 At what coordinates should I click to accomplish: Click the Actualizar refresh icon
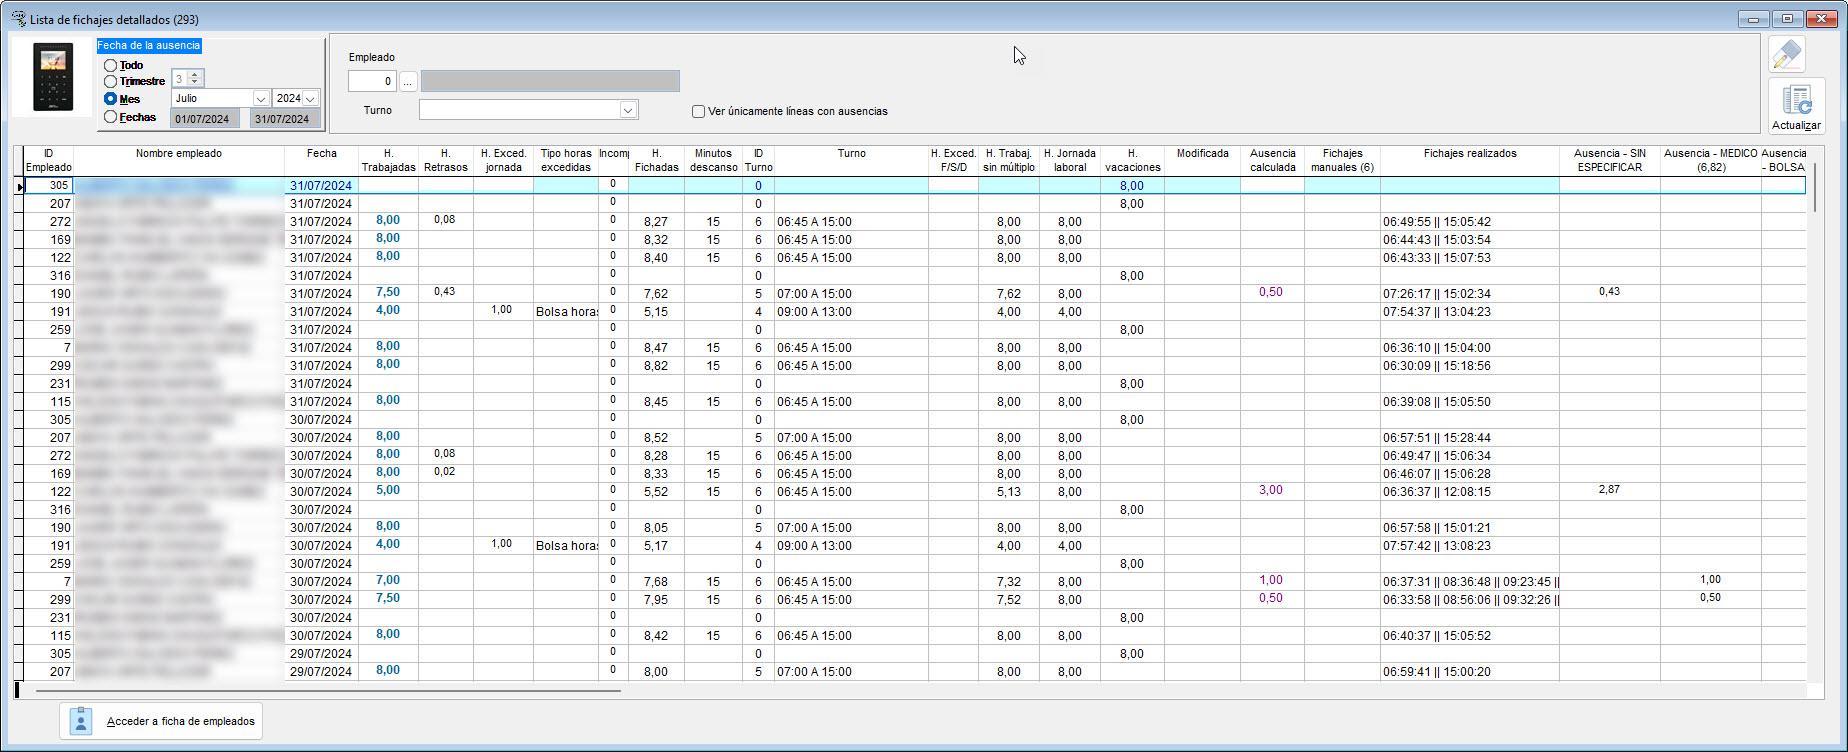pyautogui.click(x=1796, y=106)
